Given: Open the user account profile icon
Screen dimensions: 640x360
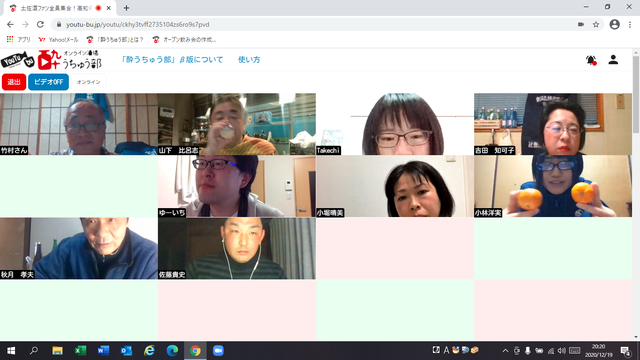Looking at the screenshot, I should (x=613, y=60).
